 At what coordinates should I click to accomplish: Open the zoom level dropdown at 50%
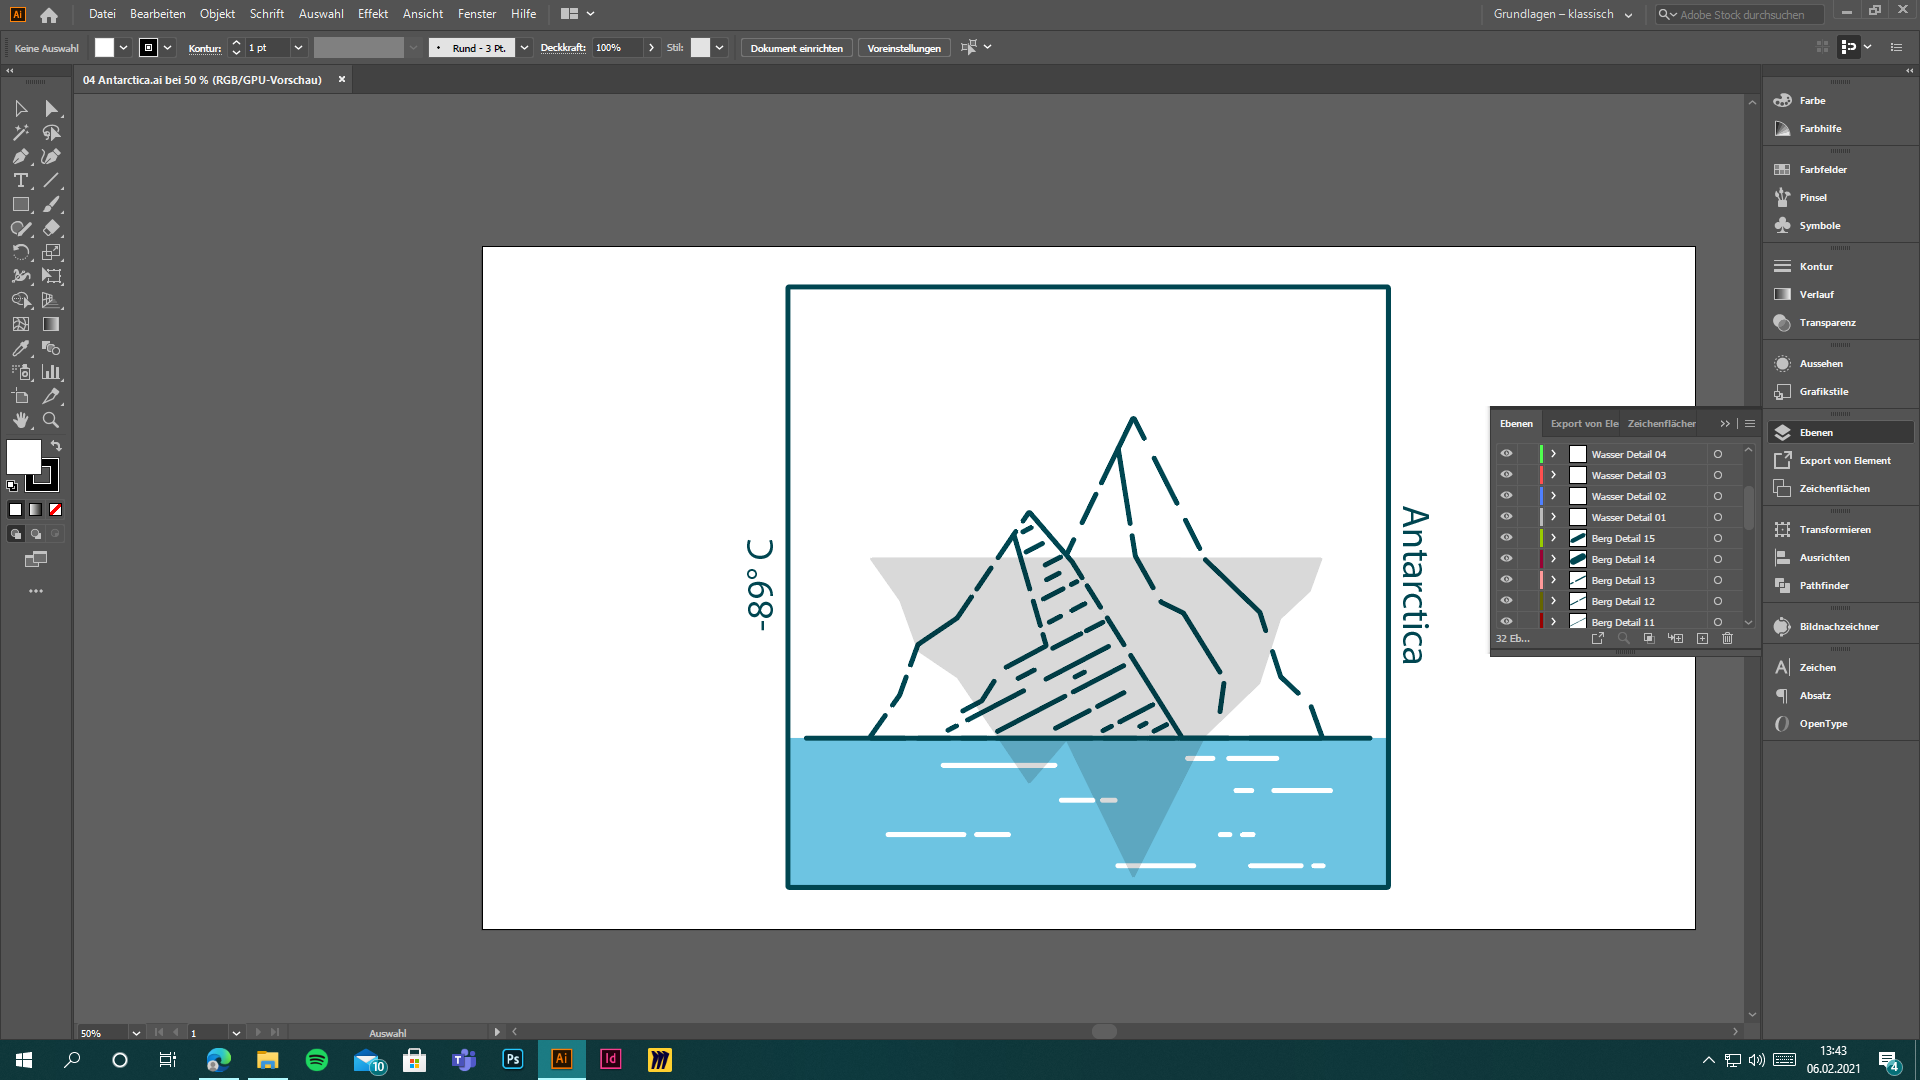coord(136,1033)
